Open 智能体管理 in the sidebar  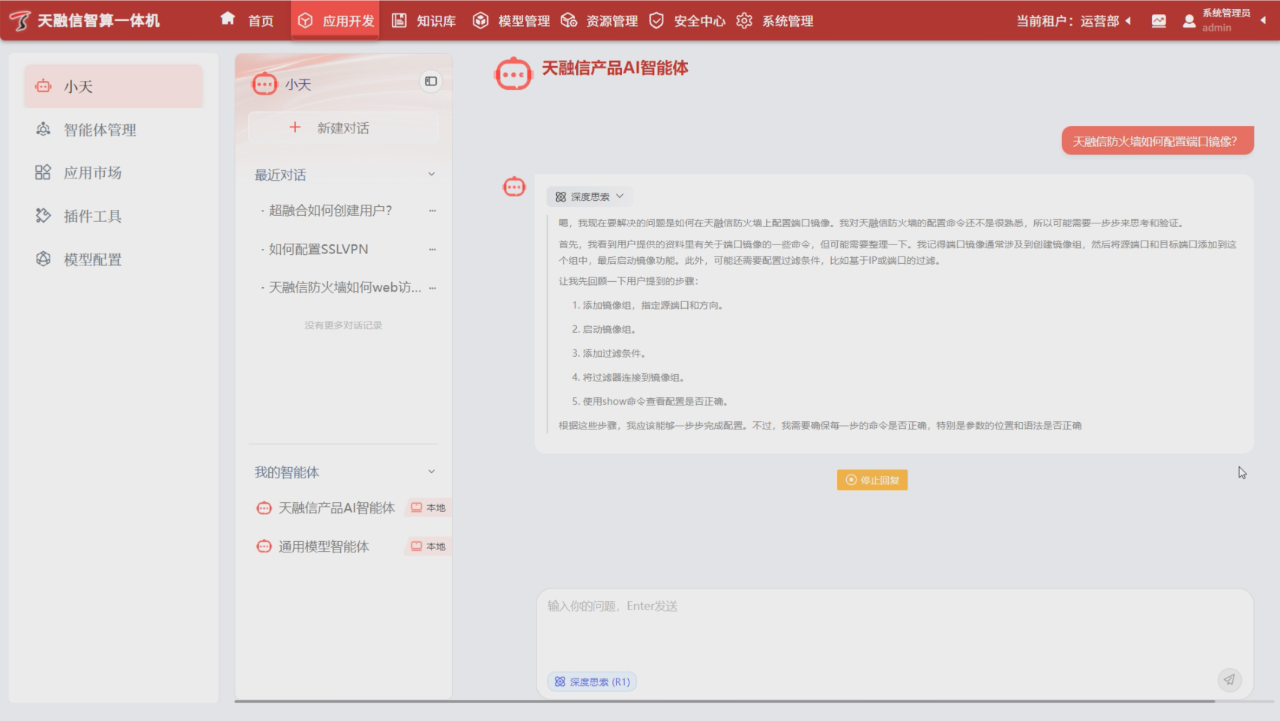[x=100, y=130]
